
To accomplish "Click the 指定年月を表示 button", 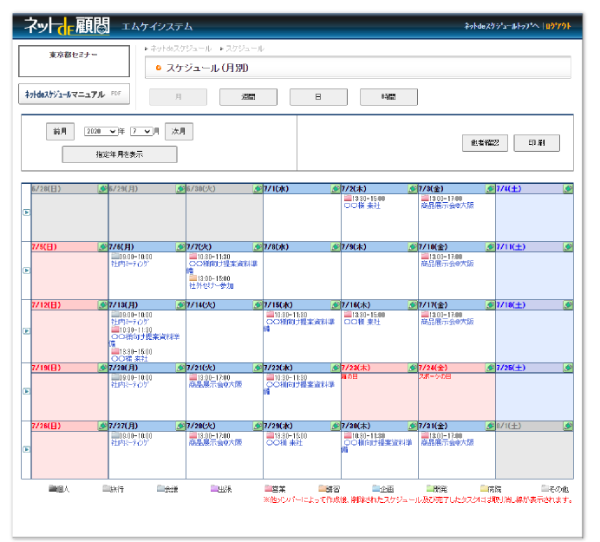I will (119, 154).
